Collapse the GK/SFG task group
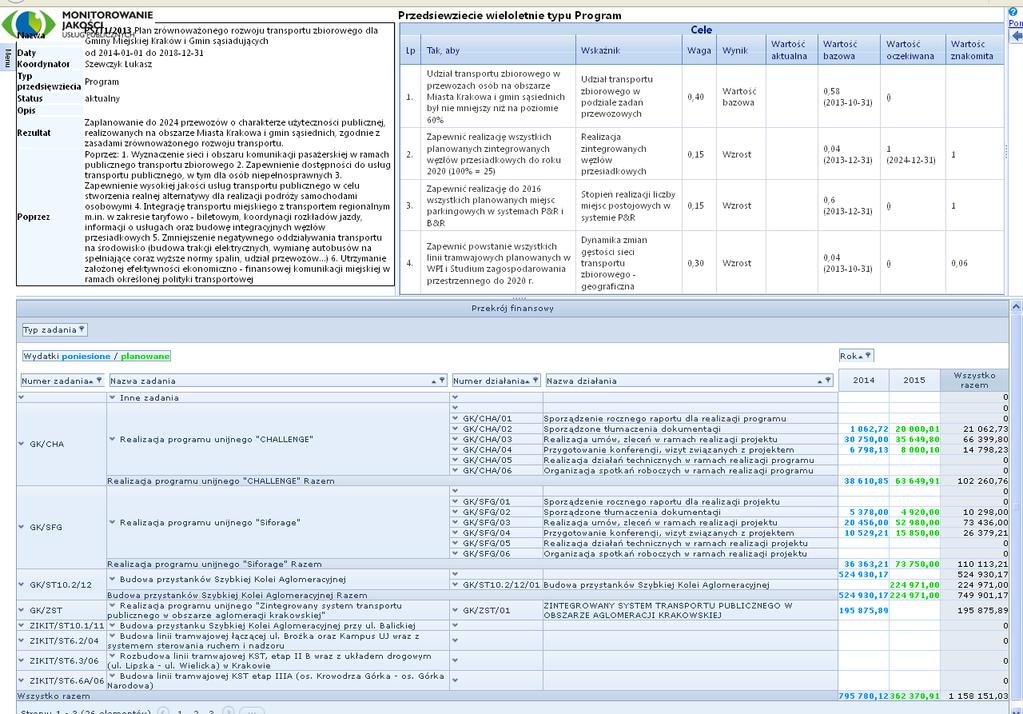This screenshot has height=714, width=1023. pos(22,527)
